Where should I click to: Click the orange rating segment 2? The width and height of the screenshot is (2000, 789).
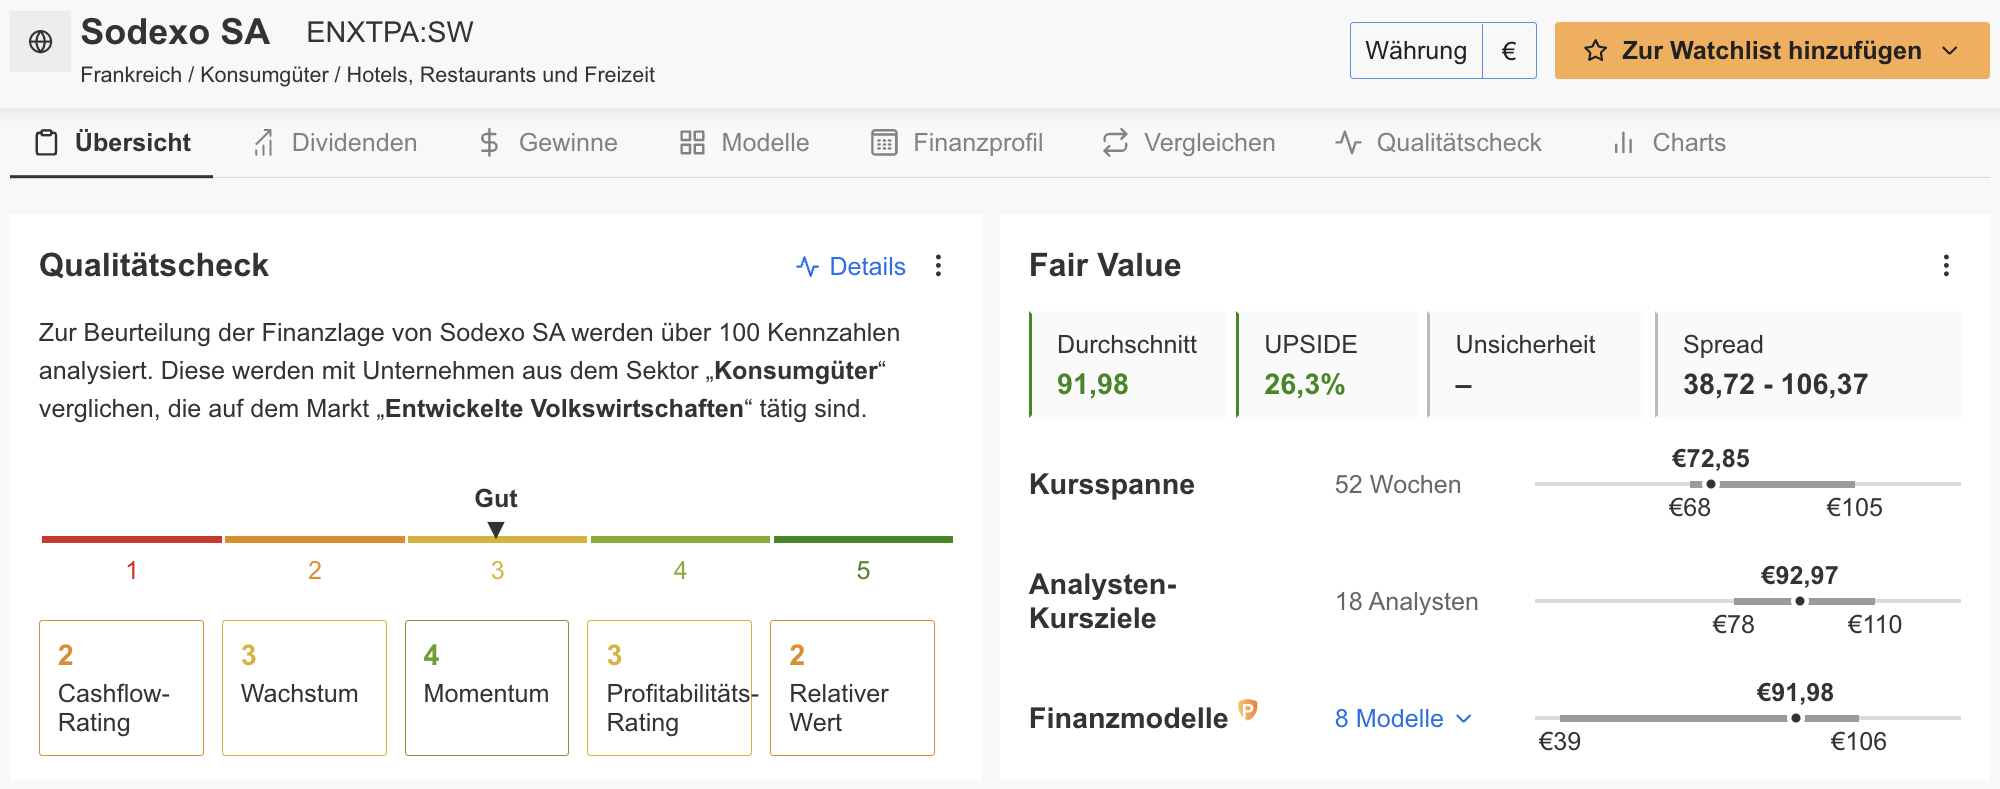point(315,540)
